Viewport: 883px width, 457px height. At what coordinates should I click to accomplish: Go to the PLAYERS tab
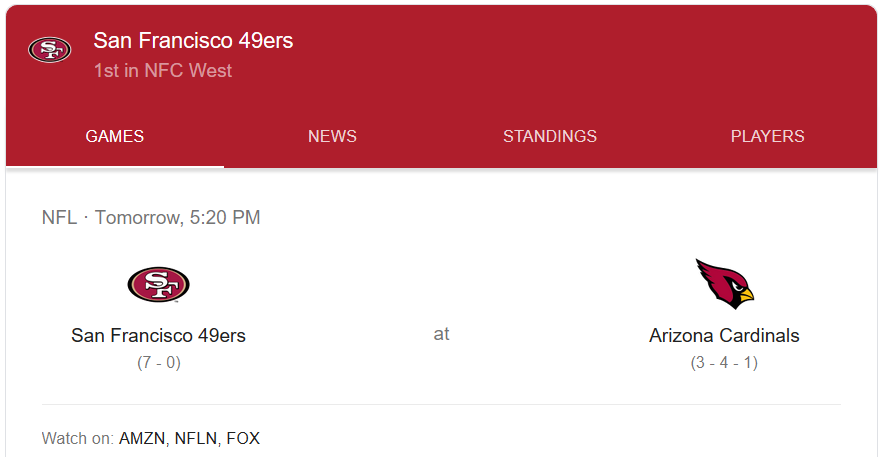(x=767, y=137)
